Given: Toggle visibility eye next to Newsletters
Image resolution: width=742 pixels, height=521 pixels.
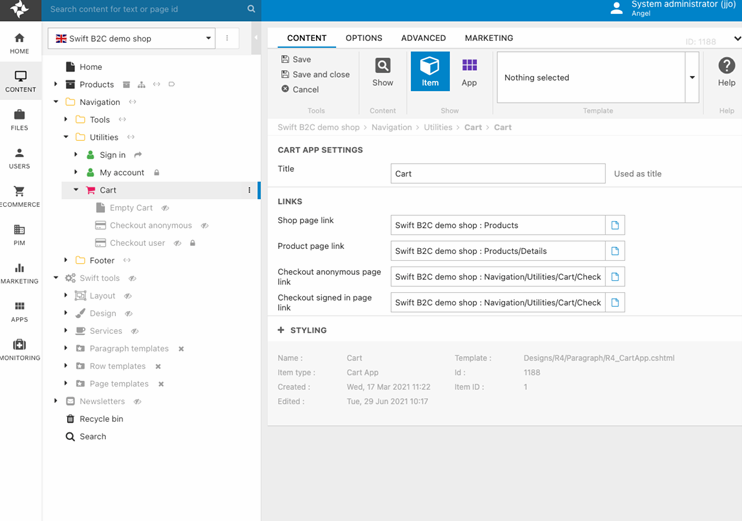Looking at the screenshot, I should (137, 401).
